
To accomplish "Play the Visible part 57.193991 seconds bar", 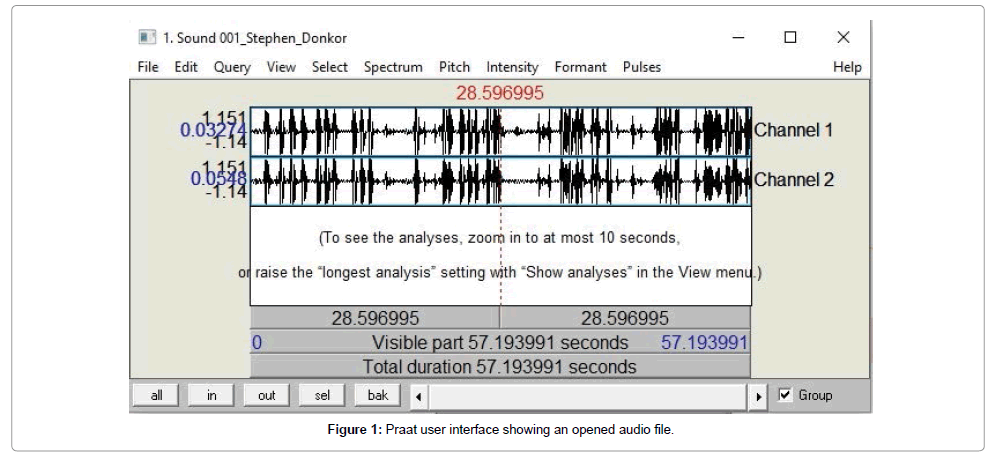I will pyautogui.click(x=500, y=343).
